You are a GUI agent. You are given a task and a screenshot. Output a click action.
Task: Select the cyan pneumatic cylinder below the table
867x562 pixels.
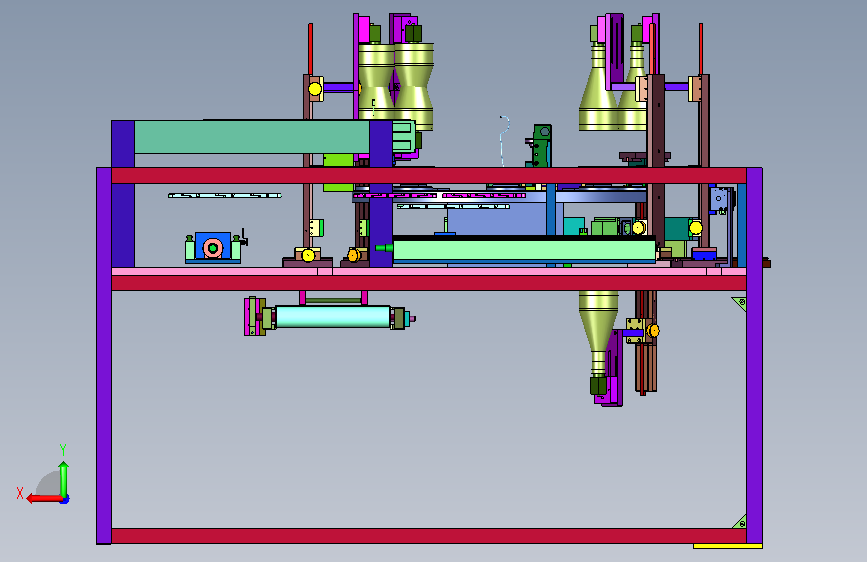(x=332, y=317)
